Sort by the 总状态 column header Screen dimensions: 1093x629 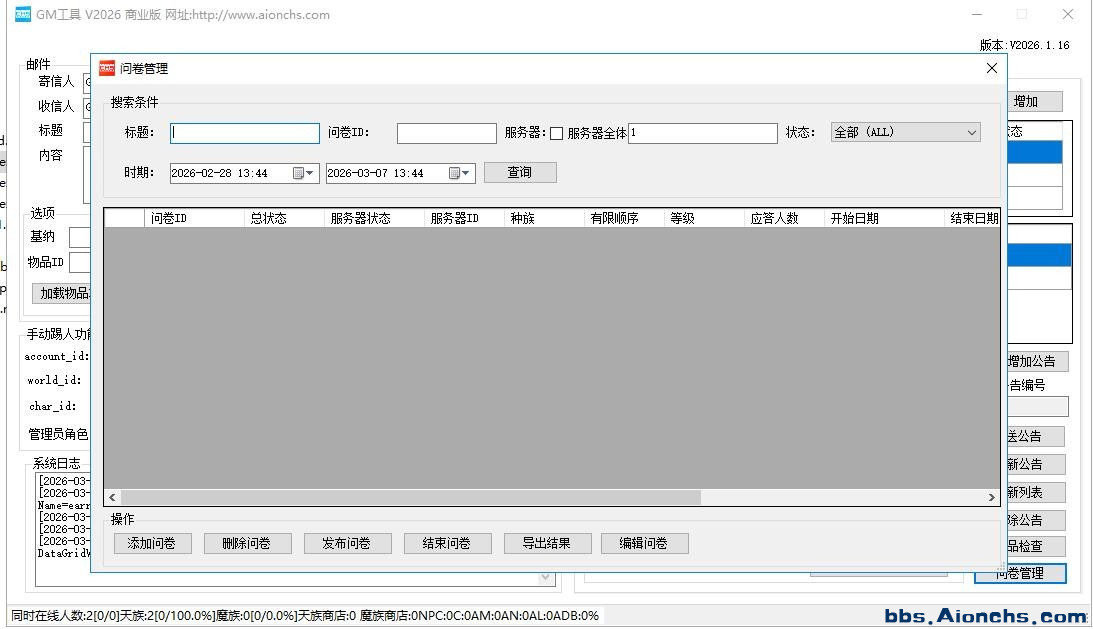[284, 218]
